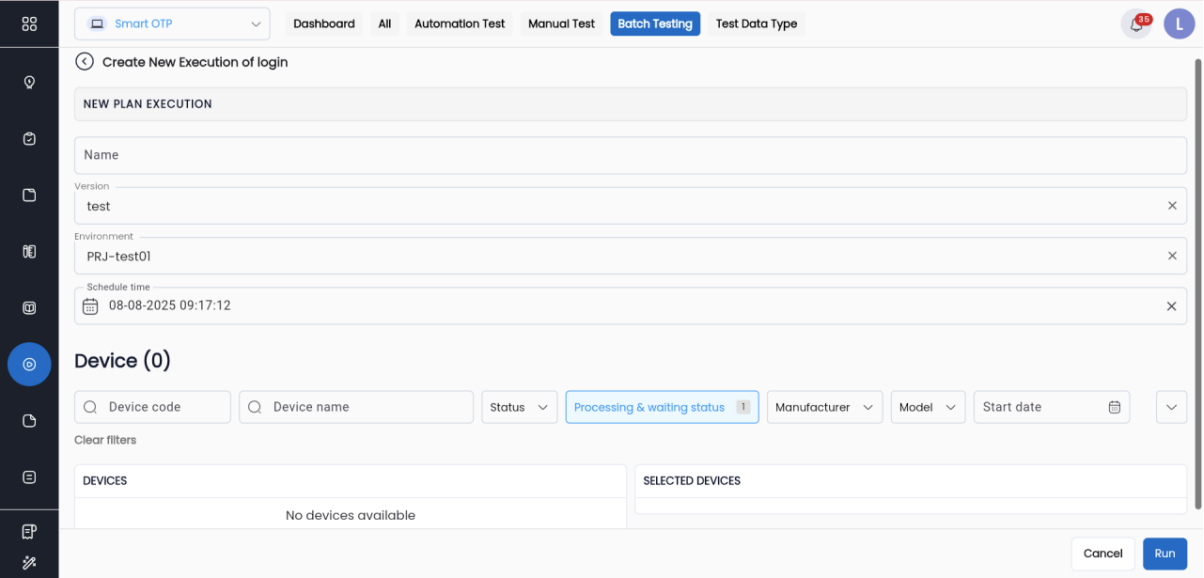Open the Manufacturer filter dropdown
This screenshot has height=578, width=1204.
tap(824, 407)
